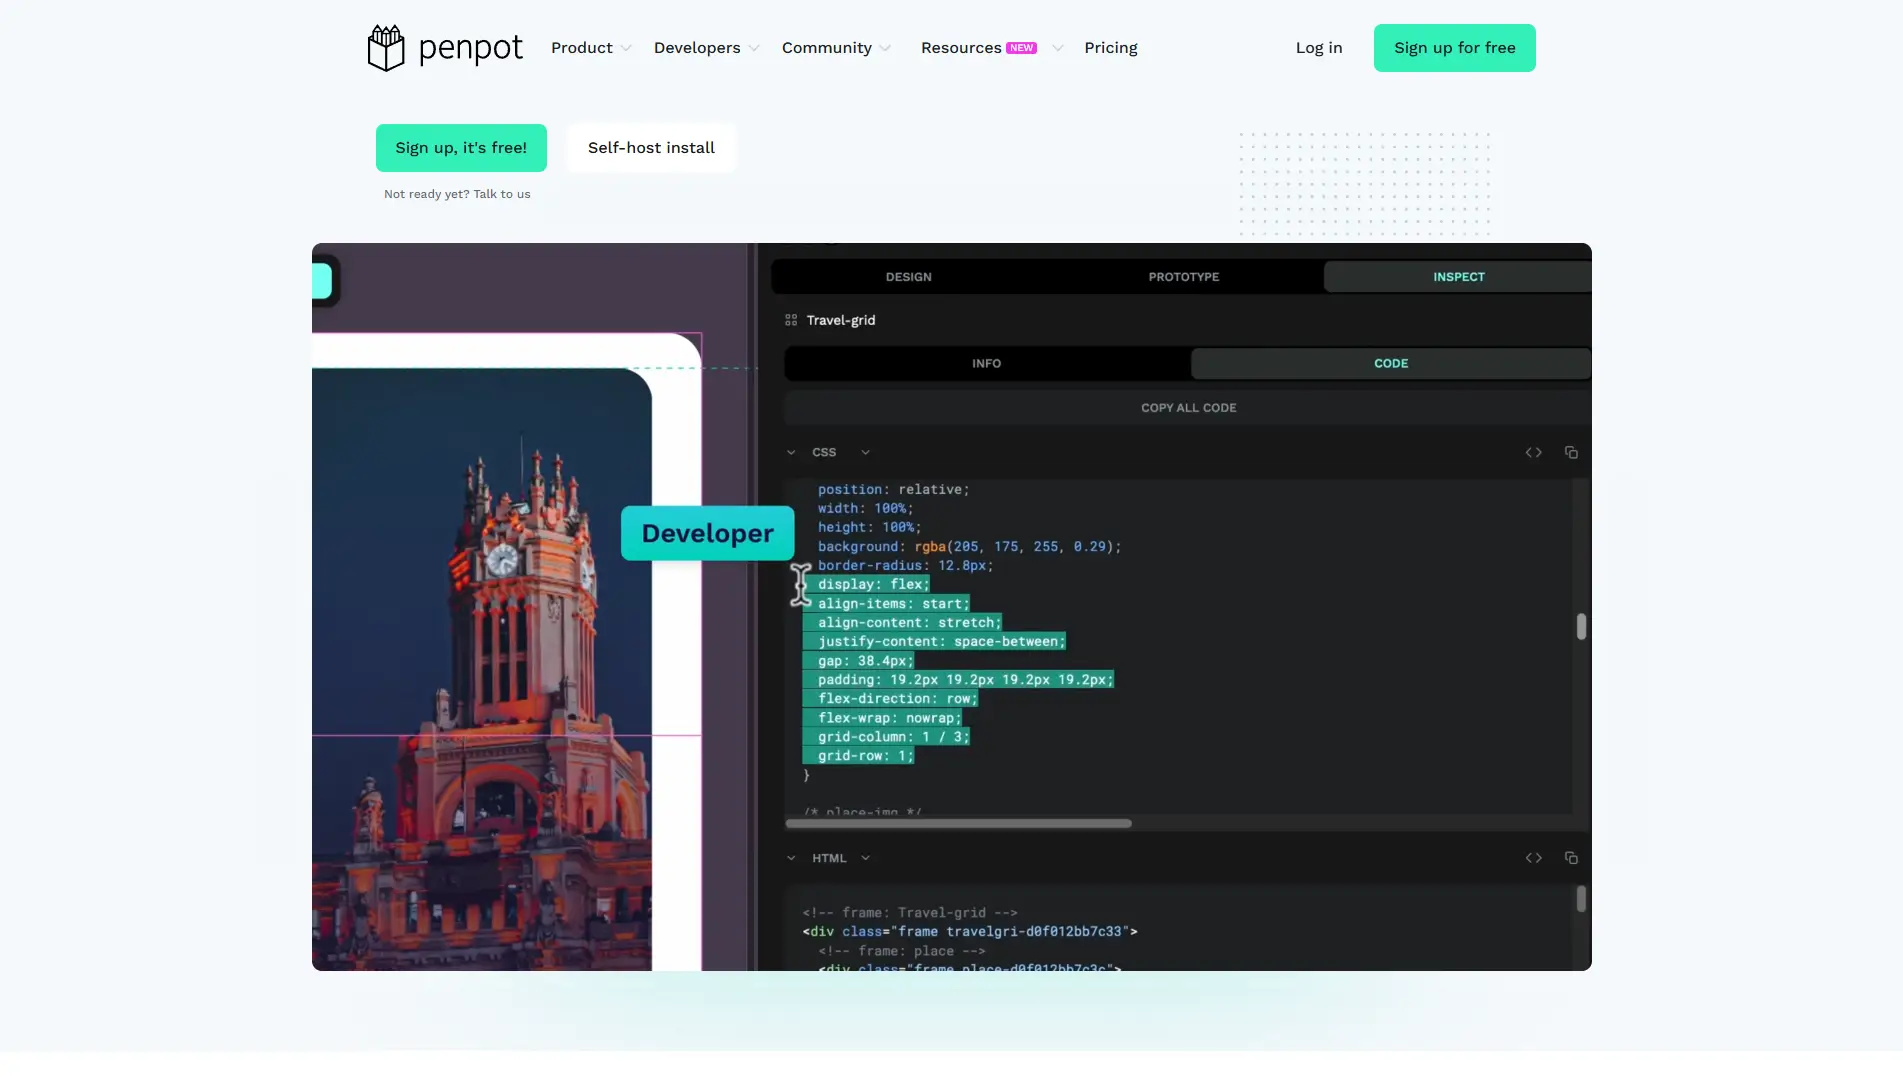Switch to the Design tab
This screenshot has height=1079, width=1903.
point(908,277)
